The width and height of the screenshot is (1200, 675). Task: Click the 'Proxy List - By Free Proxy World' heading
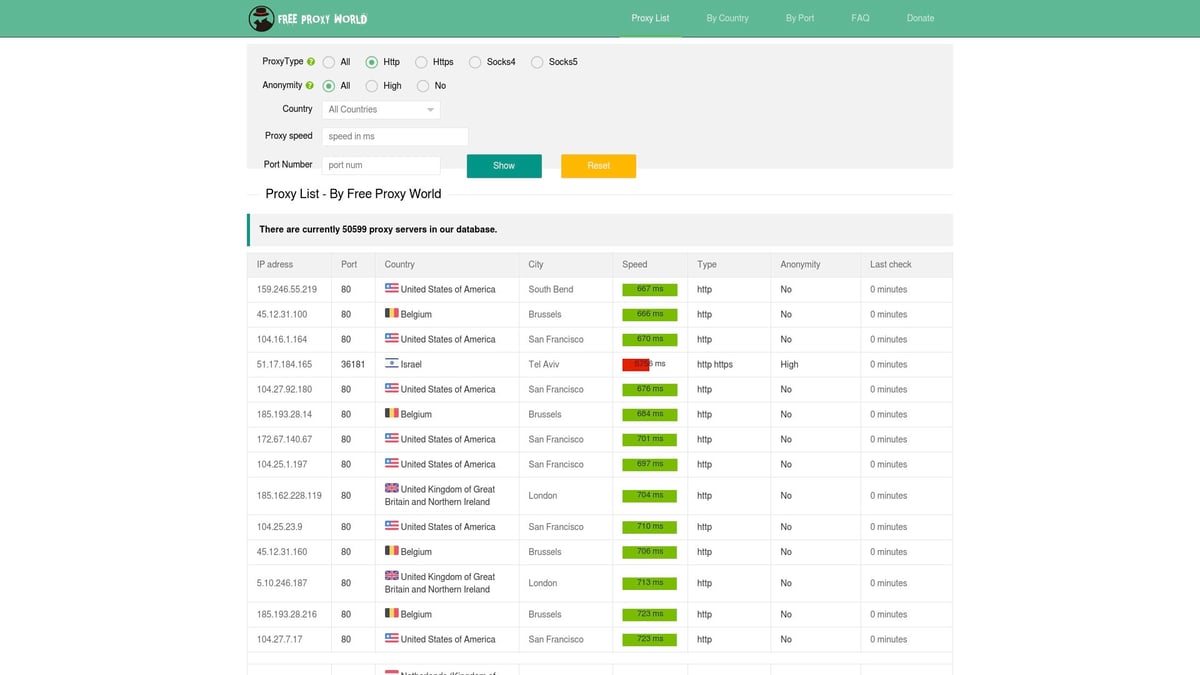tap(353, 193)
